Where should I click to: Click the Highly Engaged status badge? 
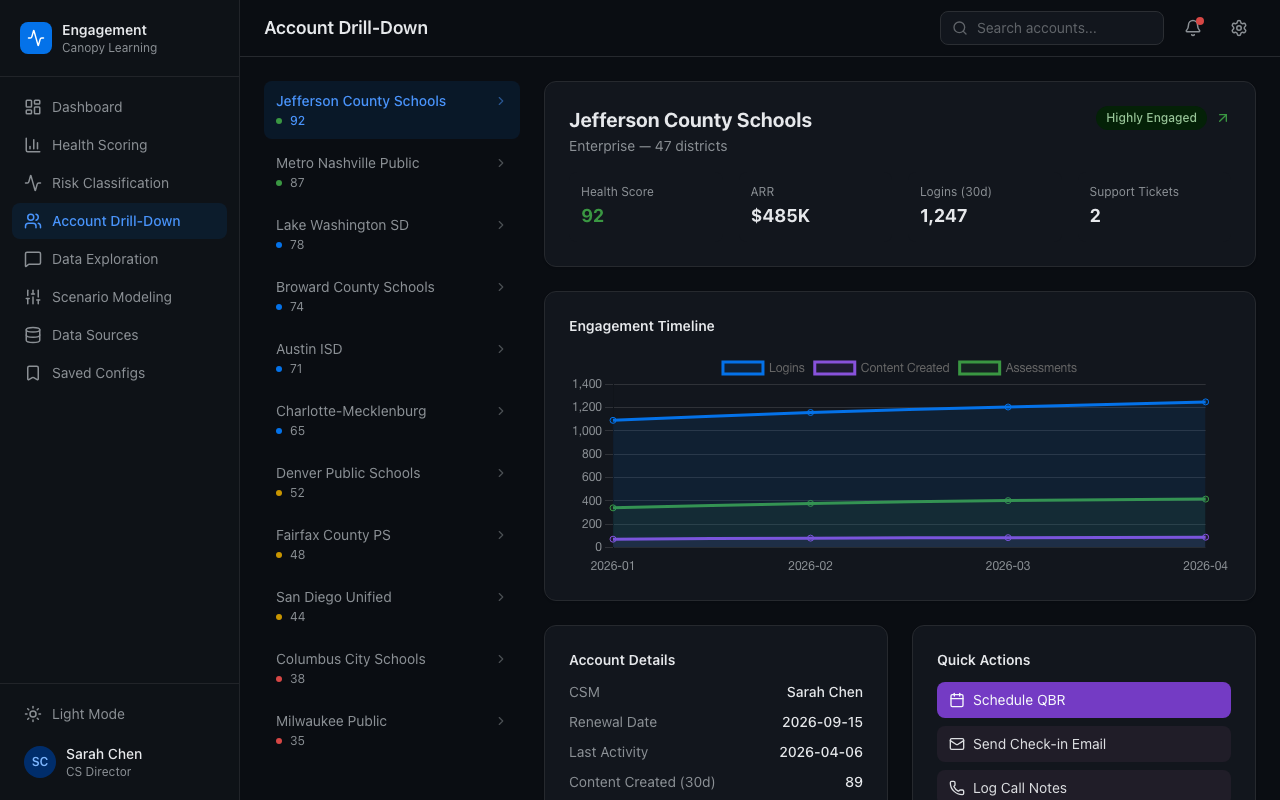[1151, 117]
